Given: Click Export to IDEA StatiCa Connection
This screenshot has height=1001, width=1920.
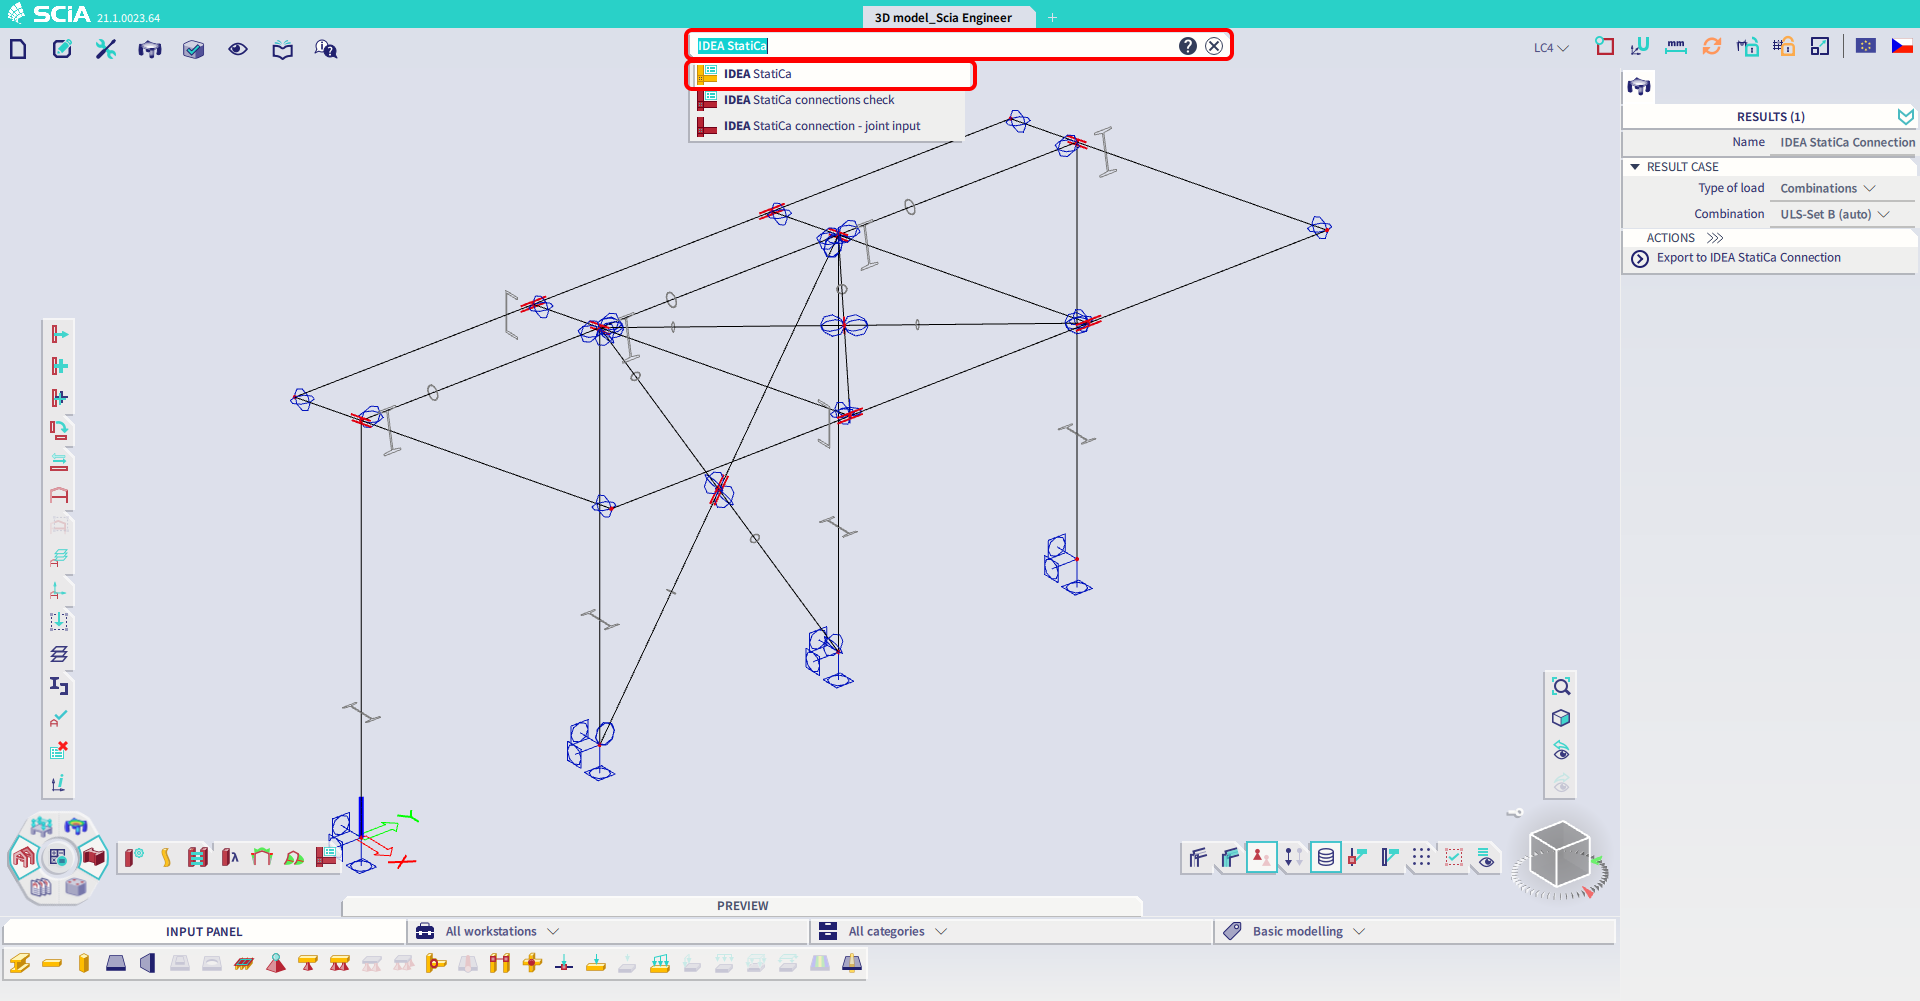Looking at the screenshot, I should pos(1748,258).
